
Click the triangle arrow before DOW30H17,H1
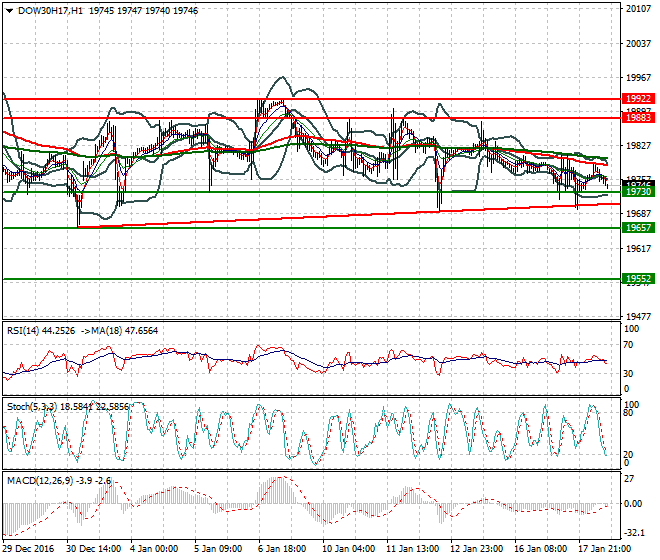pos(9,11)
